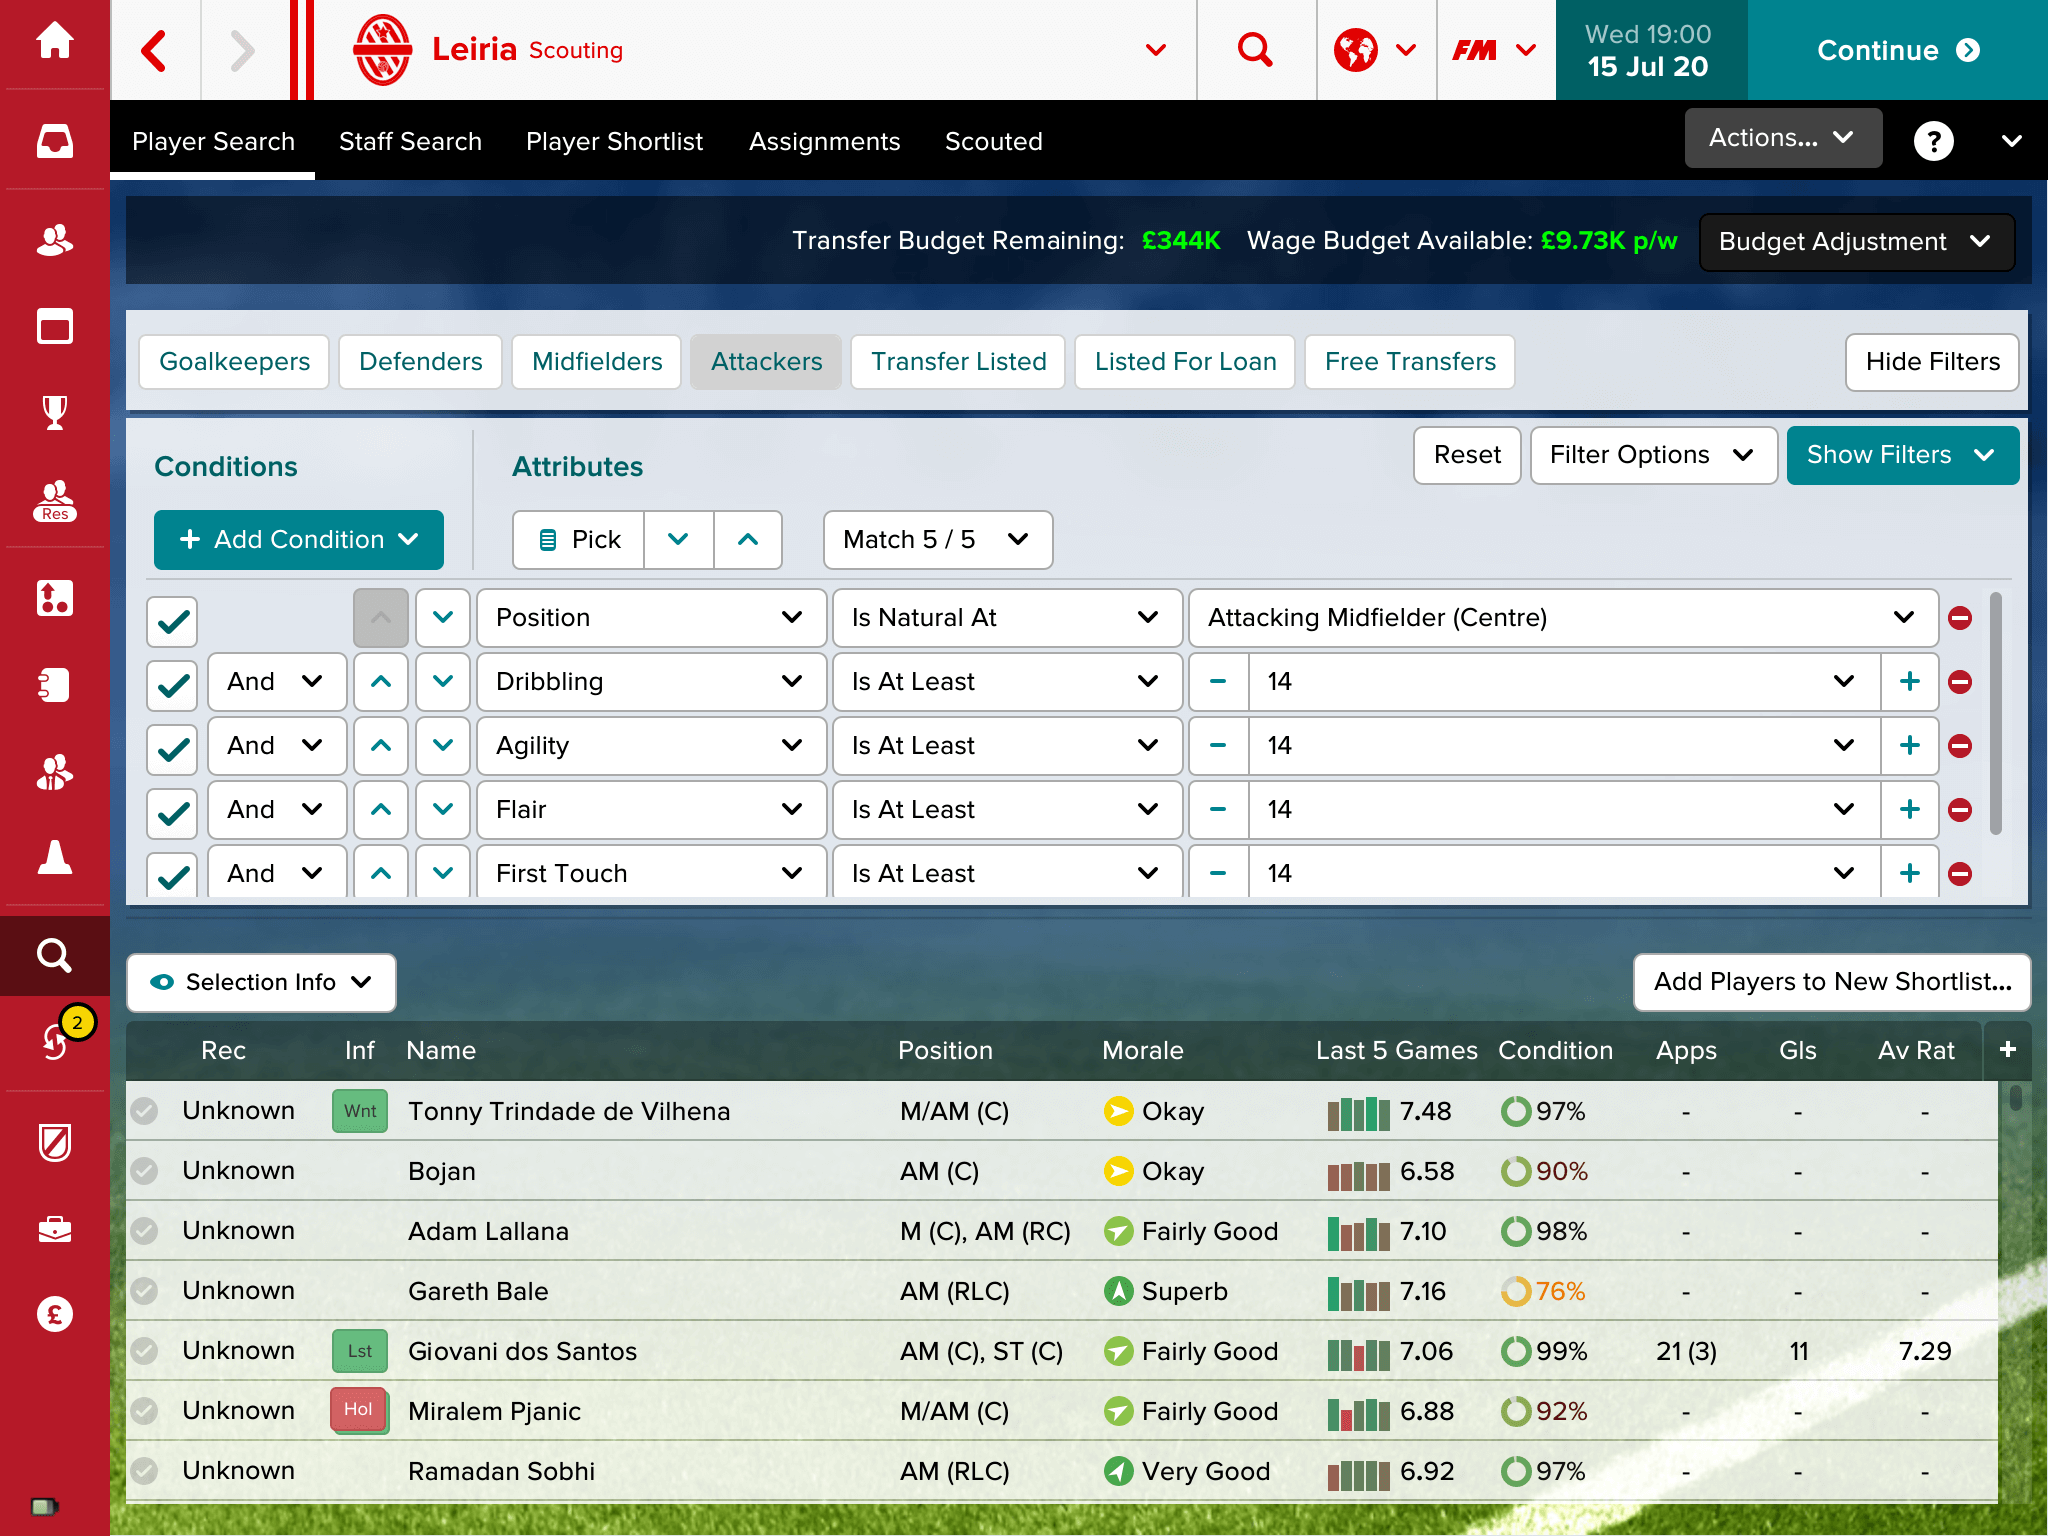Move the Flair condition down
This screenshot has width=2048, height=1536.
point(443,810)
